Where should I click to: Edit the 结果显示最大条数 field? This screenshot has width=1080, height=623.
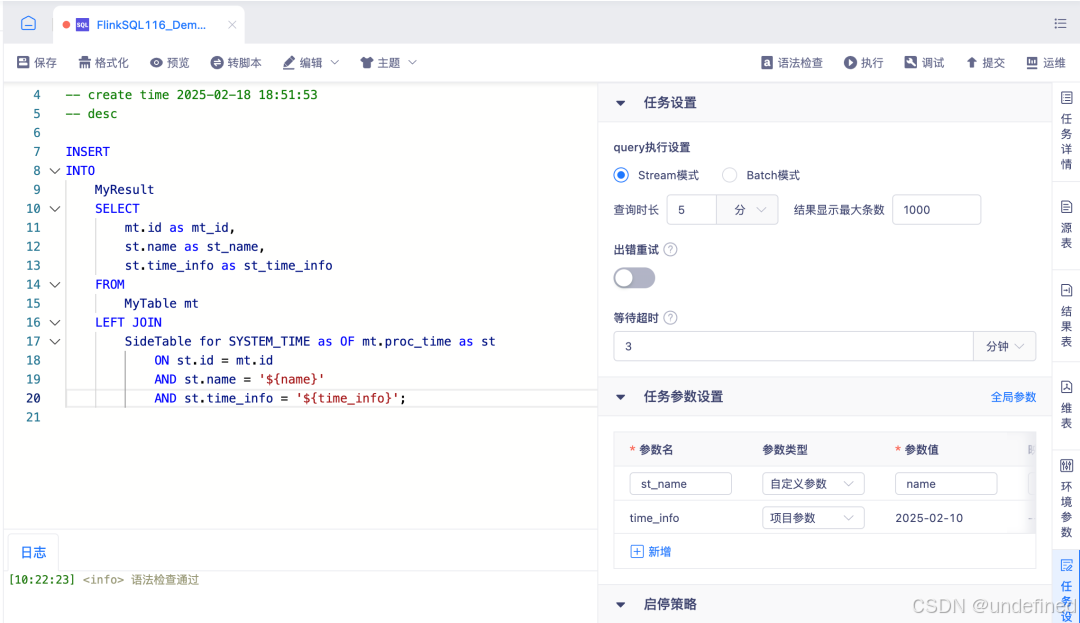click(x=936, y=210)
